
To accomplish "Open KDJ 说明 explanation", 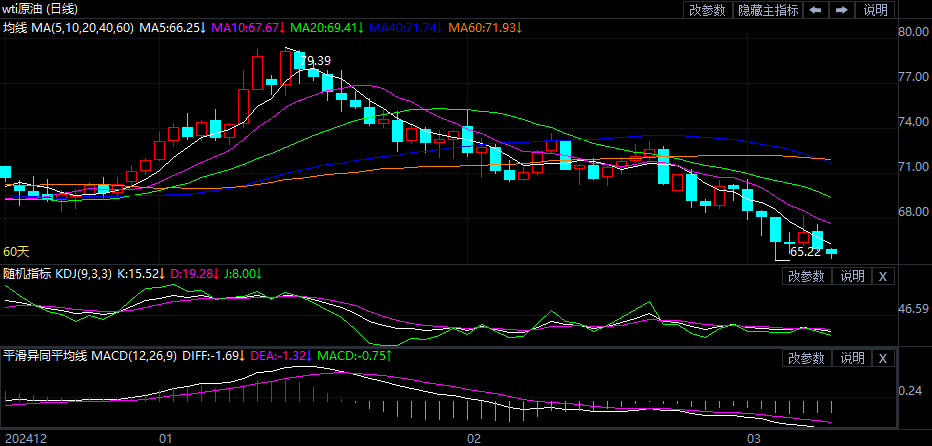I will tap(852, 276).
